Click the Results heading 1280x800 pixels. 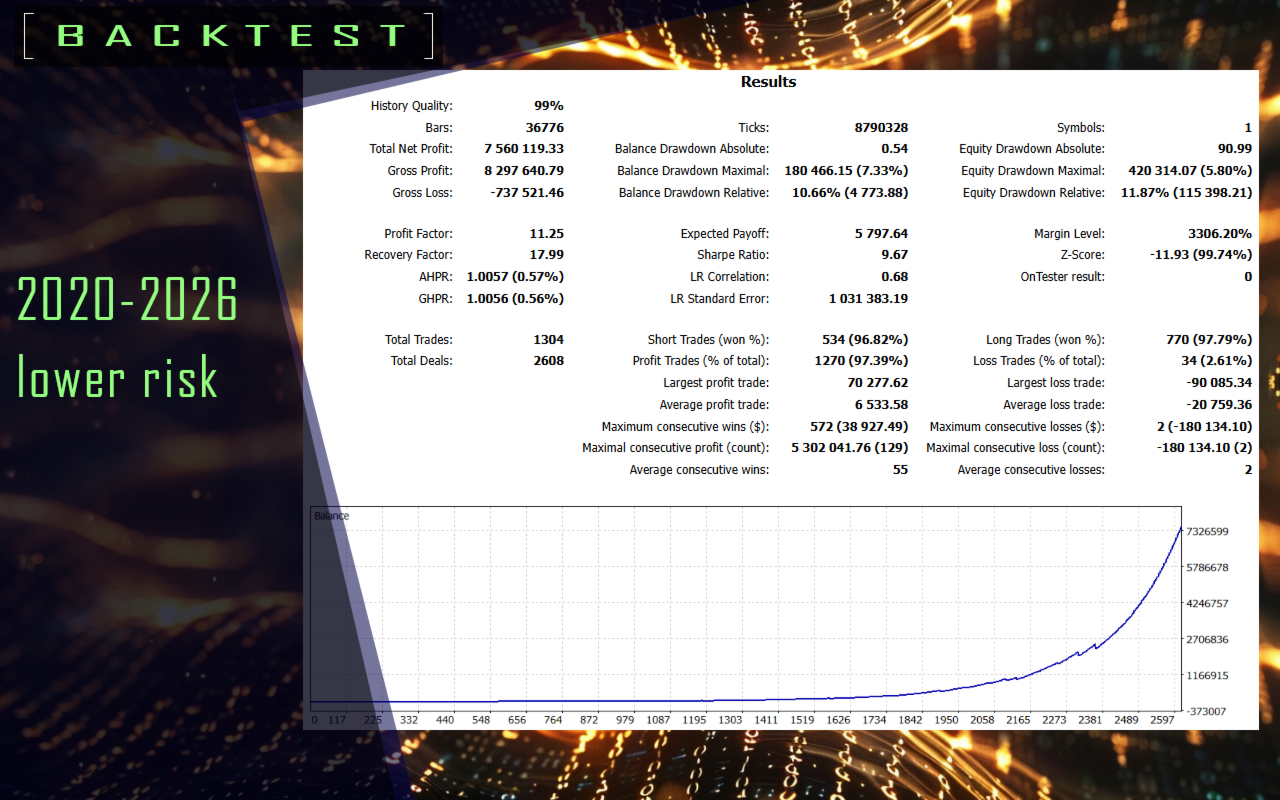point(768,82)
